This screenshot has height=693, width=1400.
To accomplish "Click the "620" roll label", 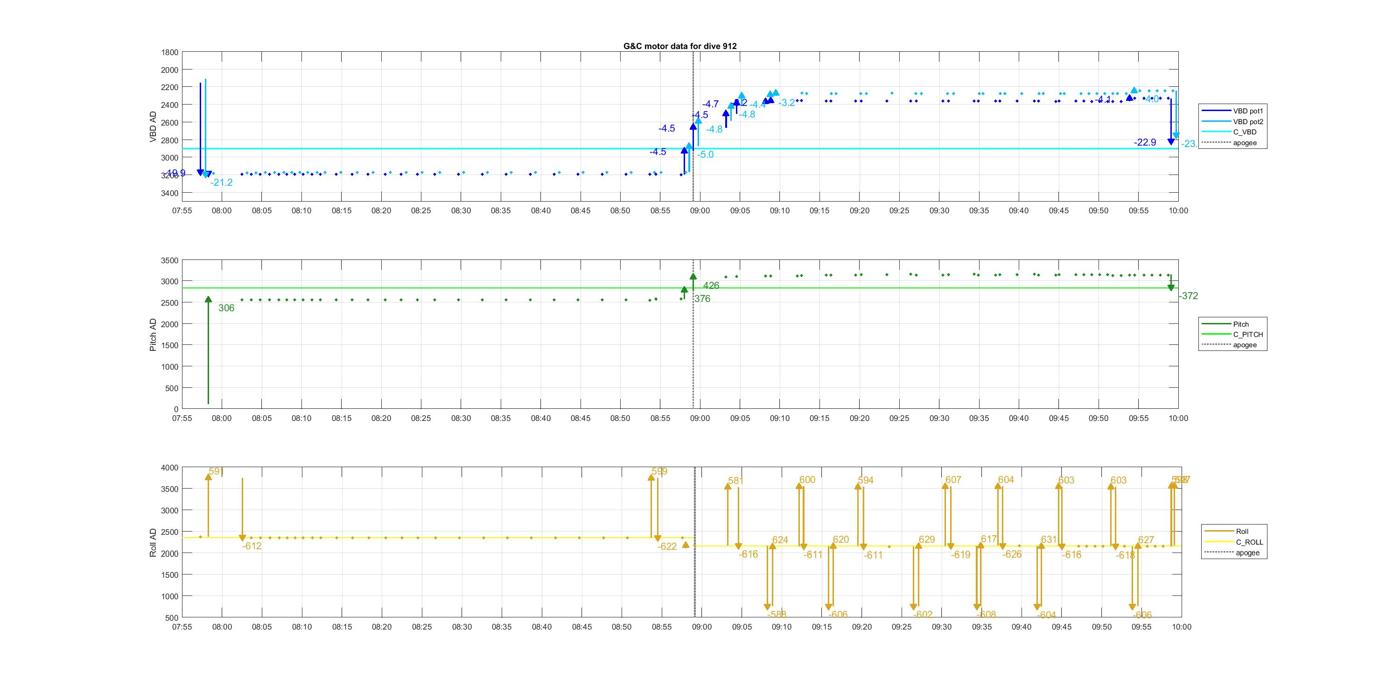I will [x=841, y=540].
